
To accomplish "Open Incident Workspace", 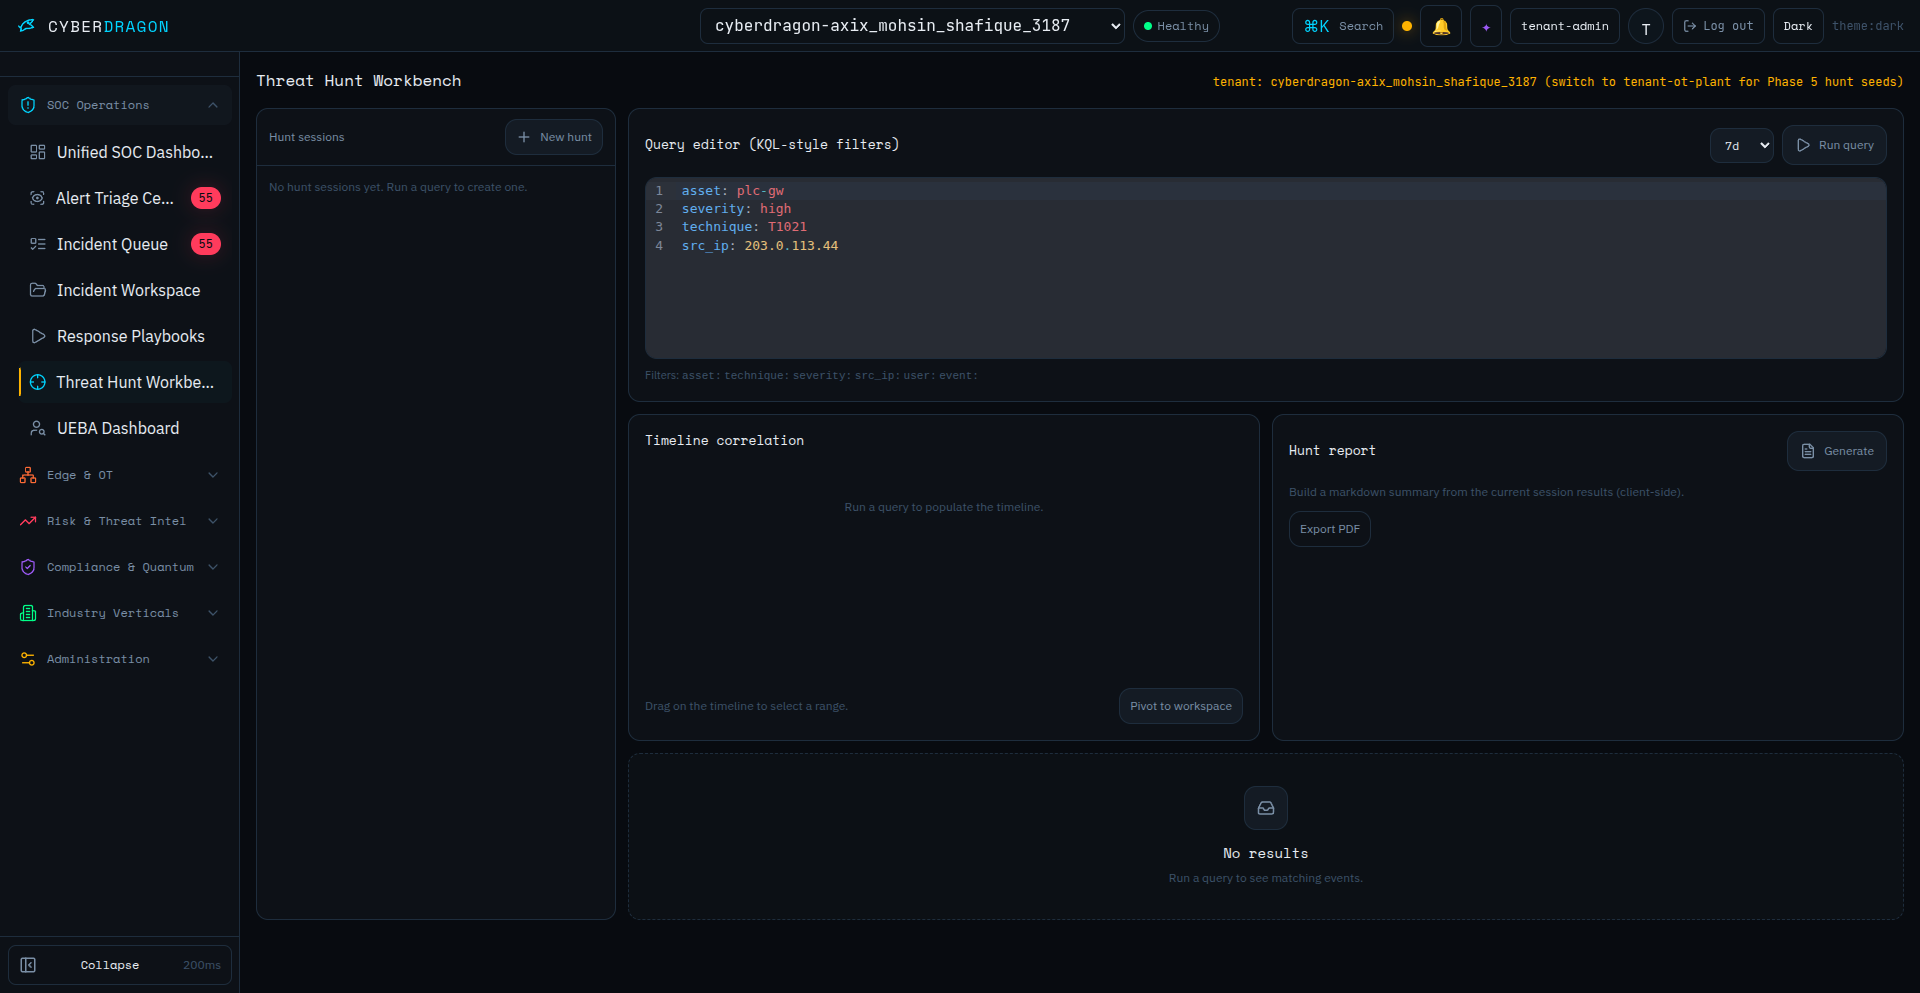I will (x=125, y=290).
